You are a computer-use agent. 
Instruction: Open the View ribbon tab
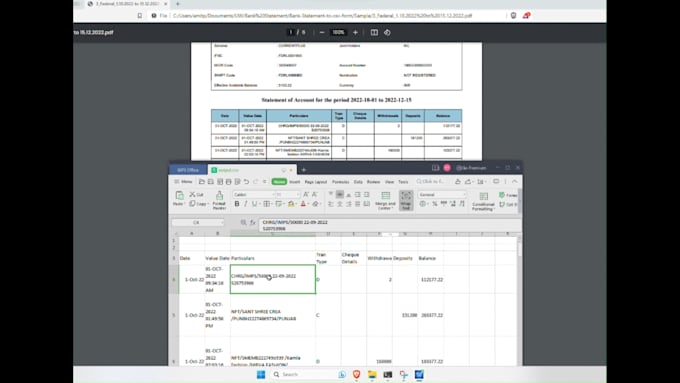(x=389, y=182)
